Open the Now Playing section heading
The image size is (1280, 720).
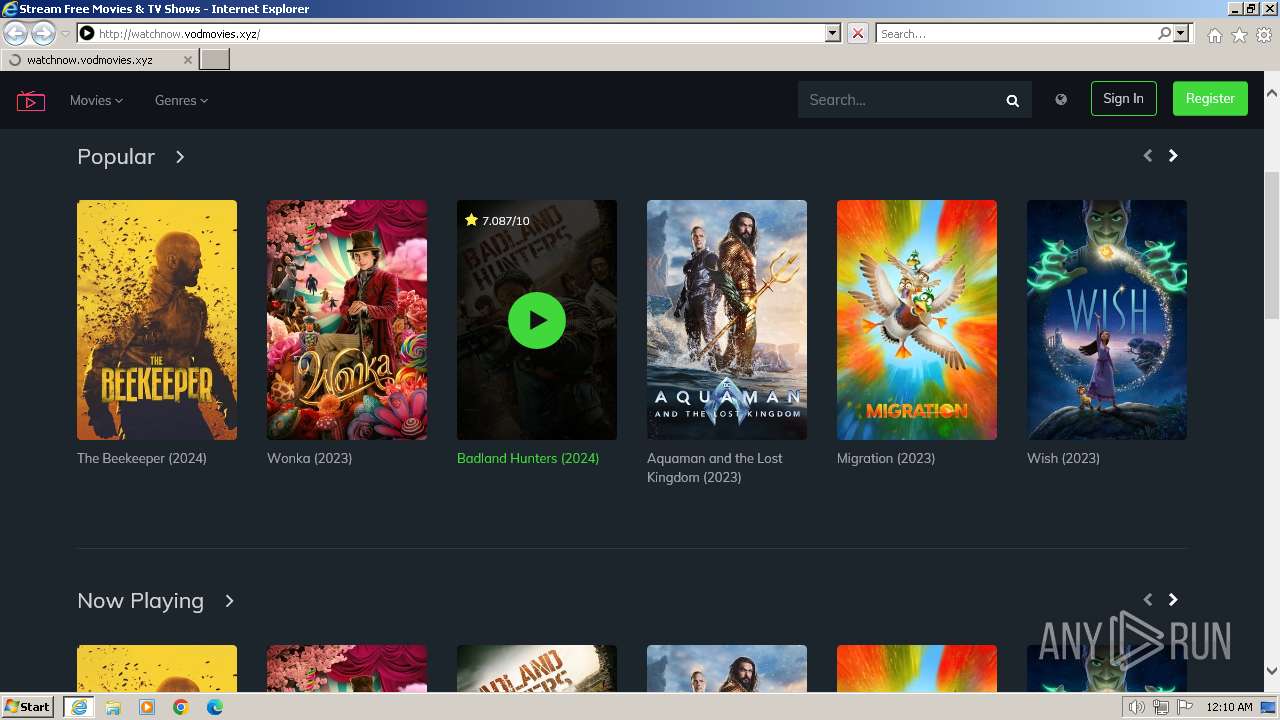pyautogui.click(x=140, y=601)
